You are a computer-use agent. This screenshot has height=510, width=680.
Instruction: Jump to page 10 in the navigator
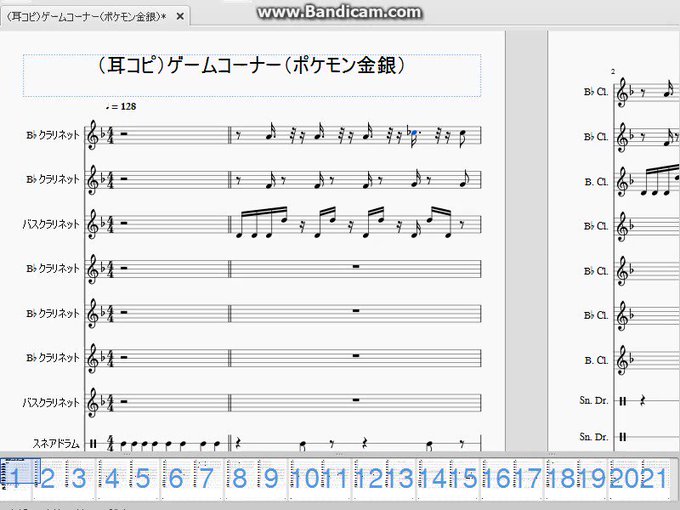[x=304, y=479]
